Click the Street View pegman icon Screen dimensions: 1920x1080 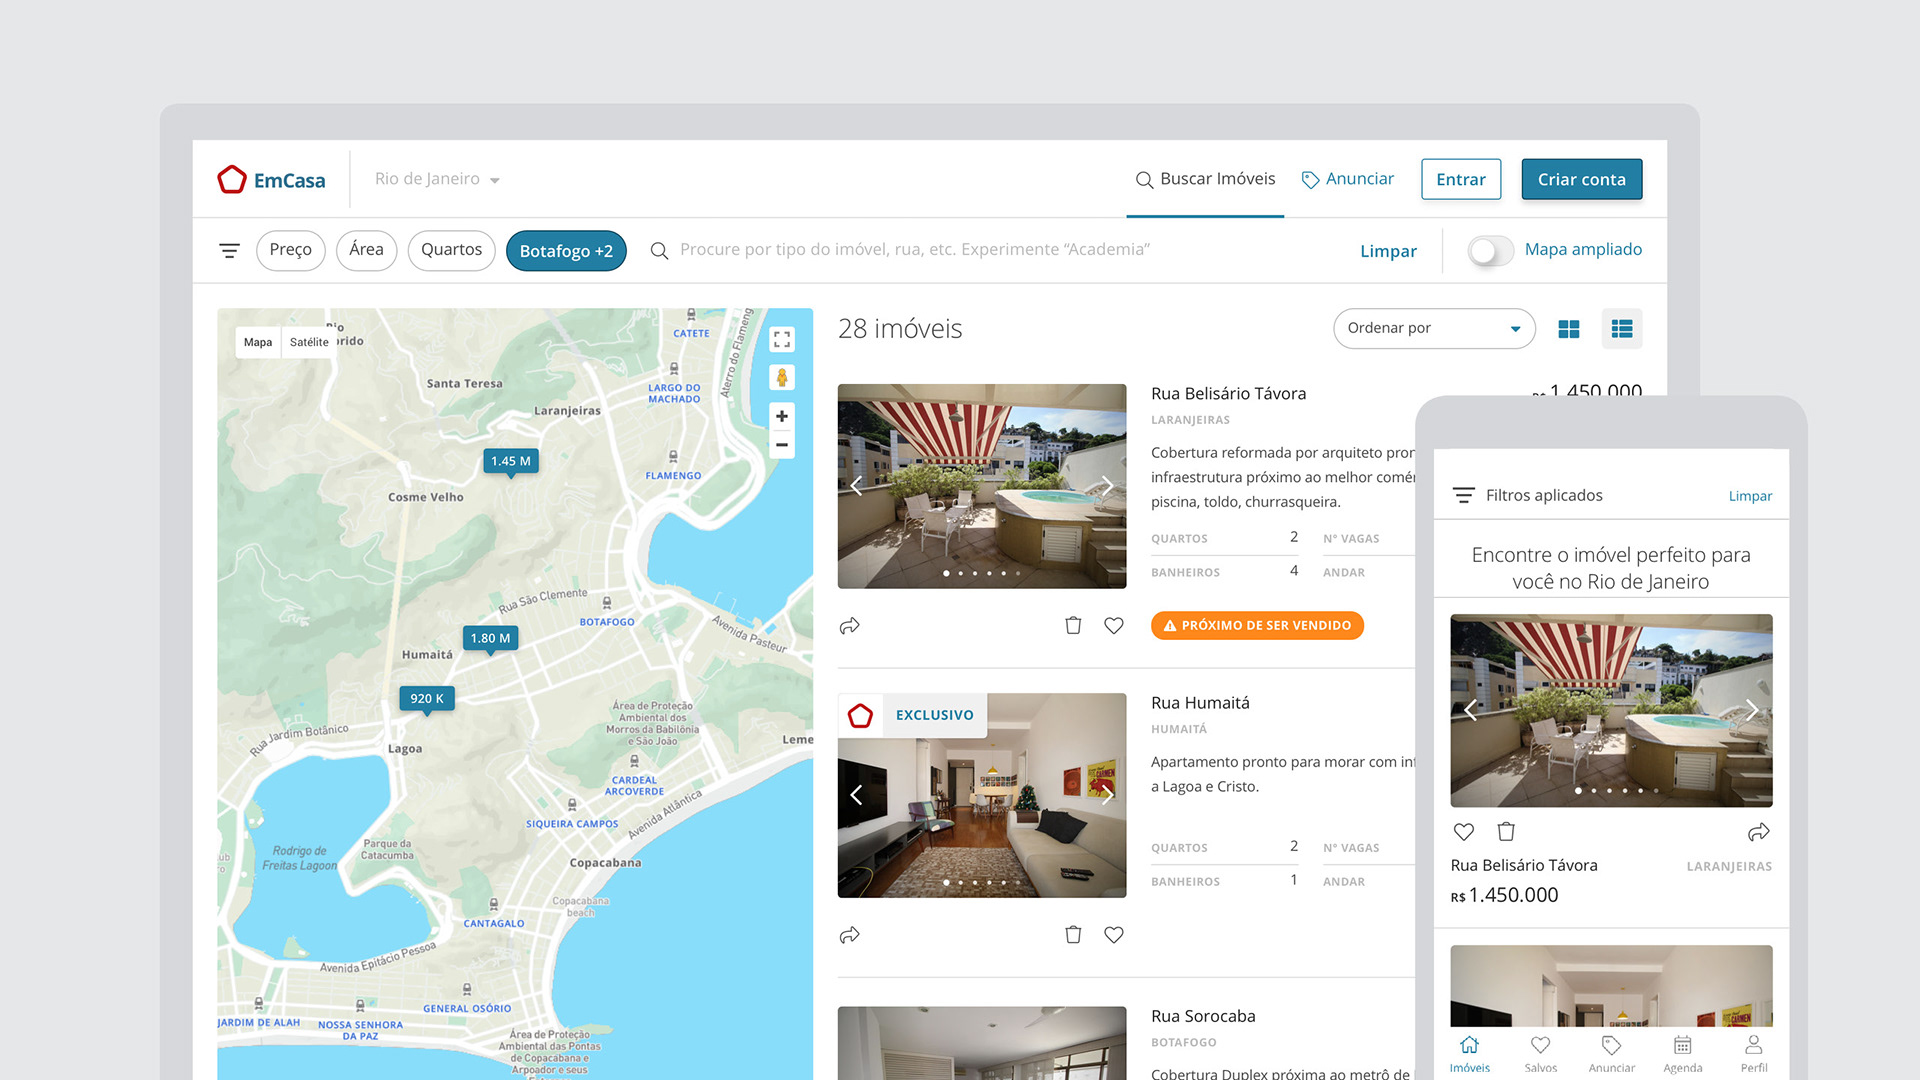coord(782,378)
